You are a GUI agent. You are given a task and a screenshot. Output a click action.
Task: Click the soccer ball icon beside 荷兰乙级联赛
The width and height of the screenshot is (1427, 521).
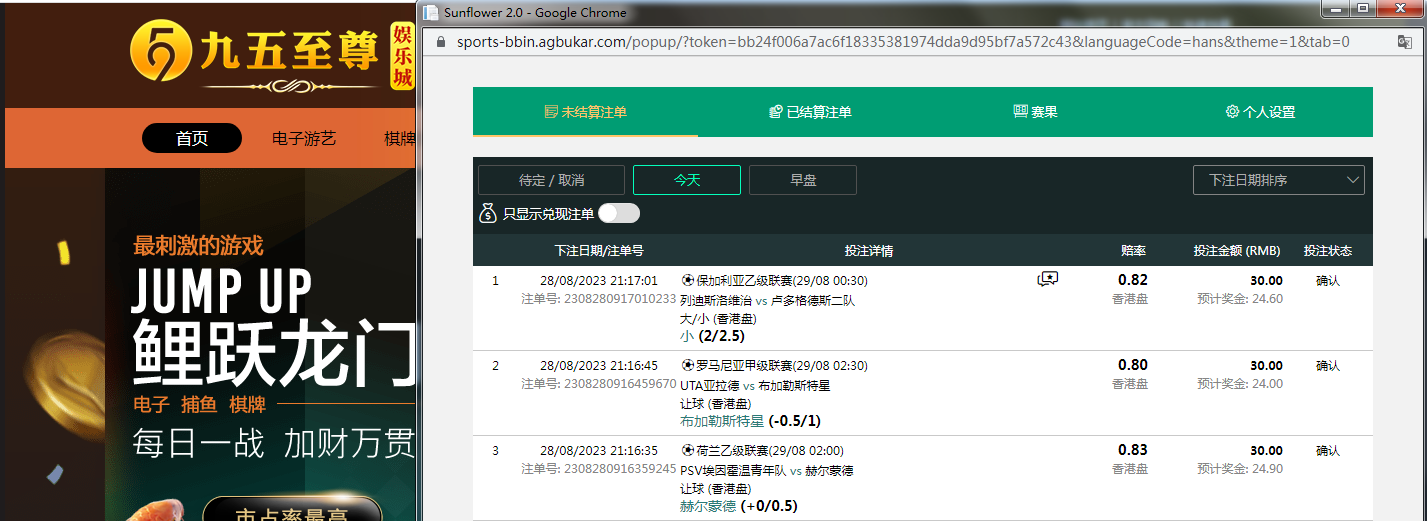(x=687, y=450)
